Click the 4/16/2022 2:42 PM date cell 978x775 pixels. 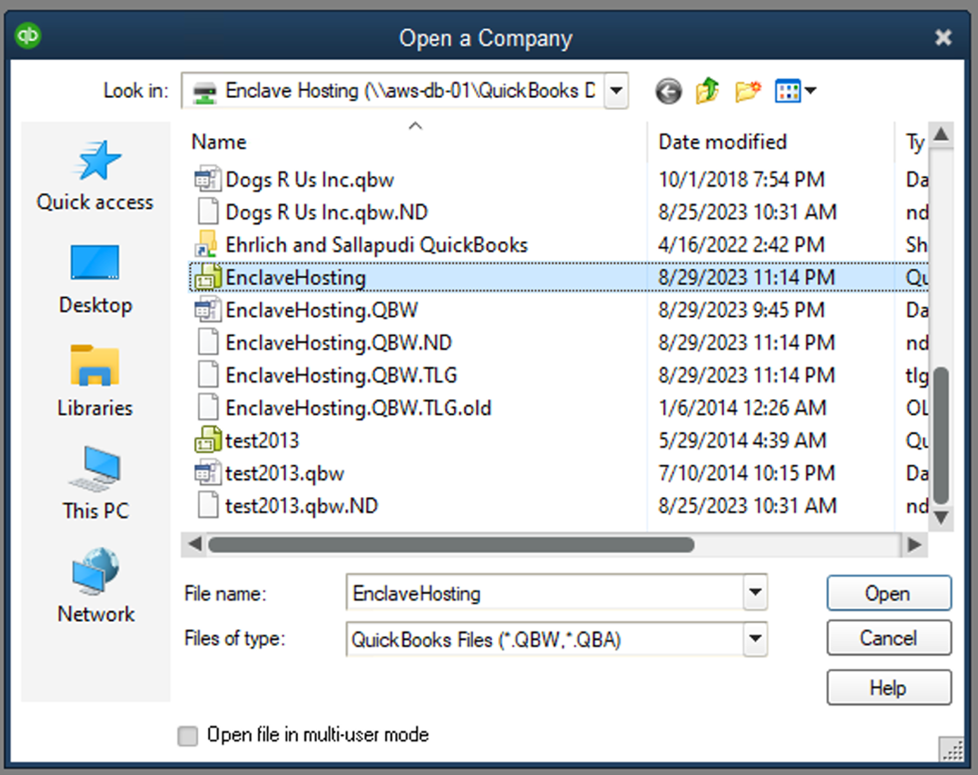click(x=742, y=244)
